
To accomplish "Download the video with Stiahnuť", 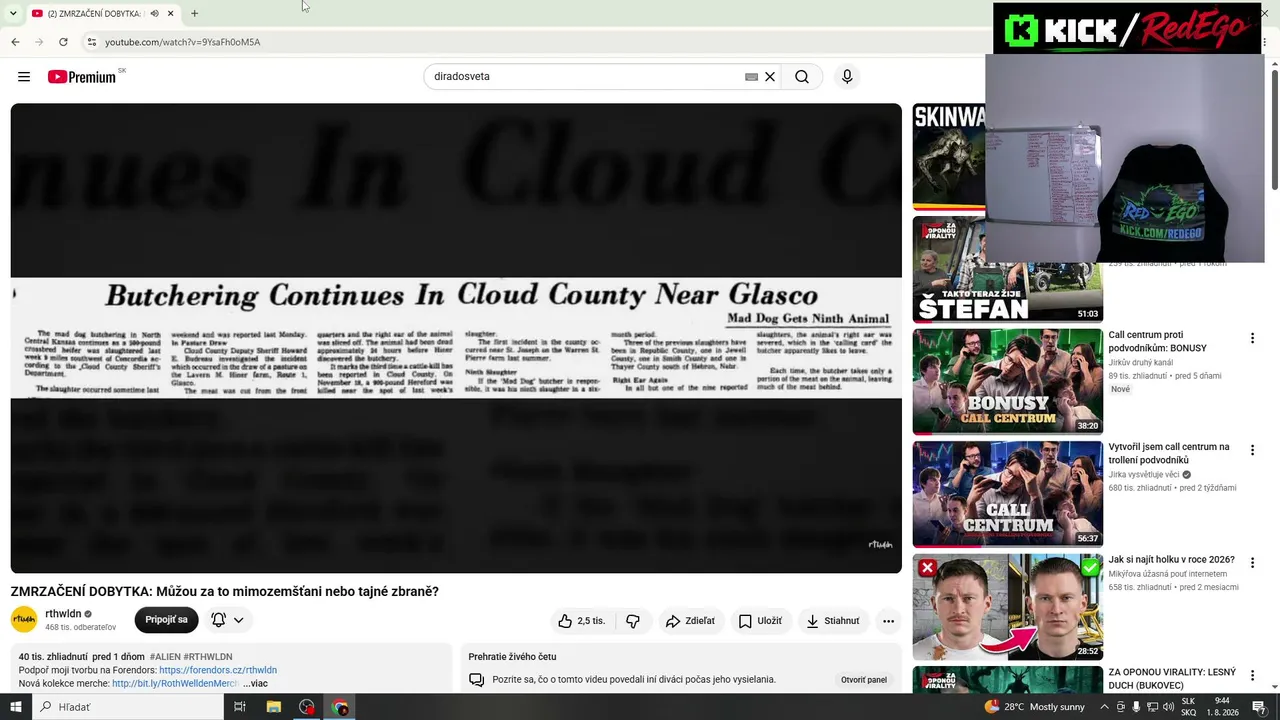I will 833,621.
